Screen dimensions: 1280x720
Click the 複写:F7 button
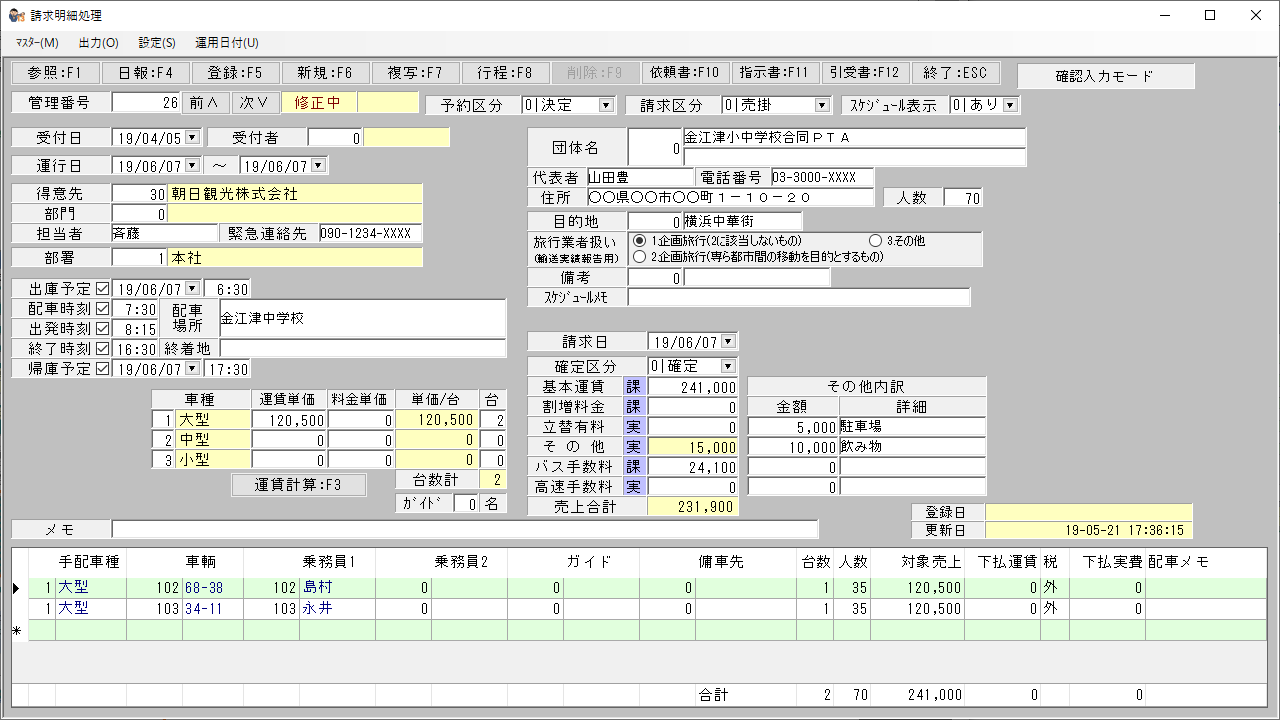pyautogui.click(x=415, y=73)
